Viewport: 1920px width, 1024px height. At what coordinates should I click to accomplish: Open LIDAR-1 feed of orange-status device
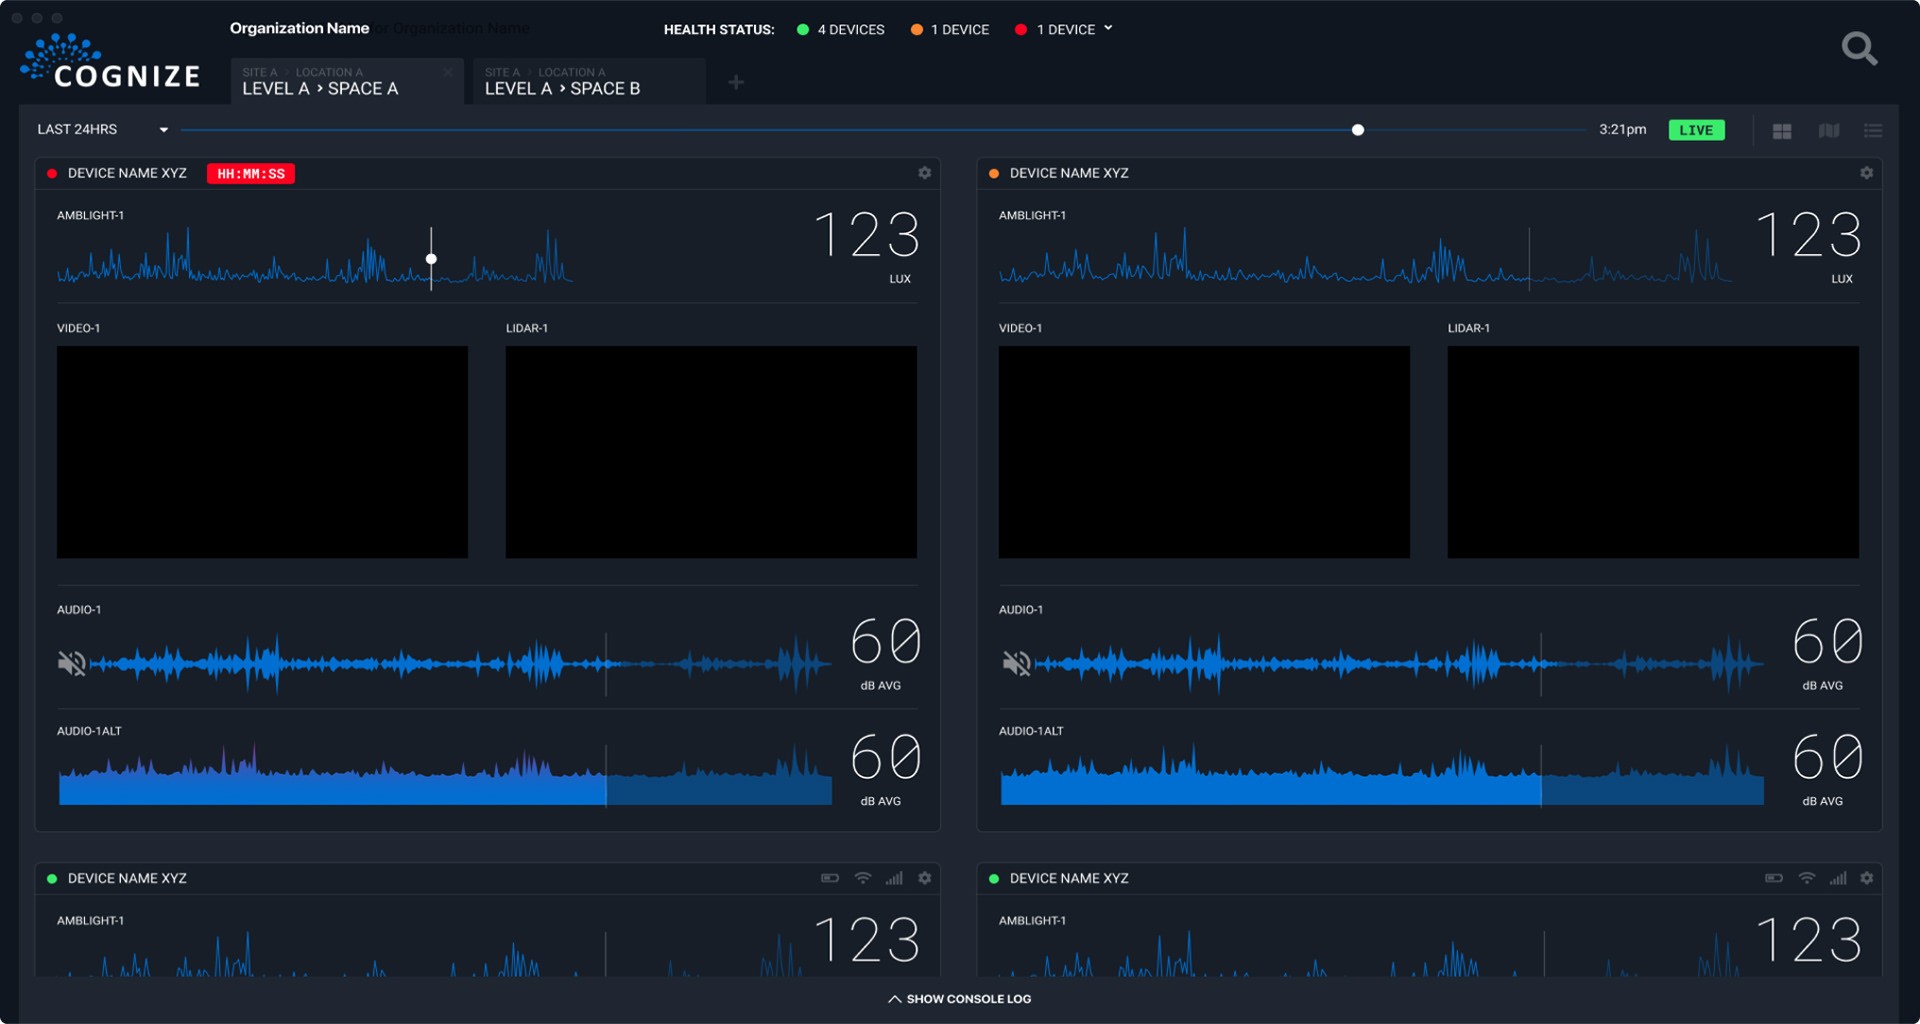1653,452
